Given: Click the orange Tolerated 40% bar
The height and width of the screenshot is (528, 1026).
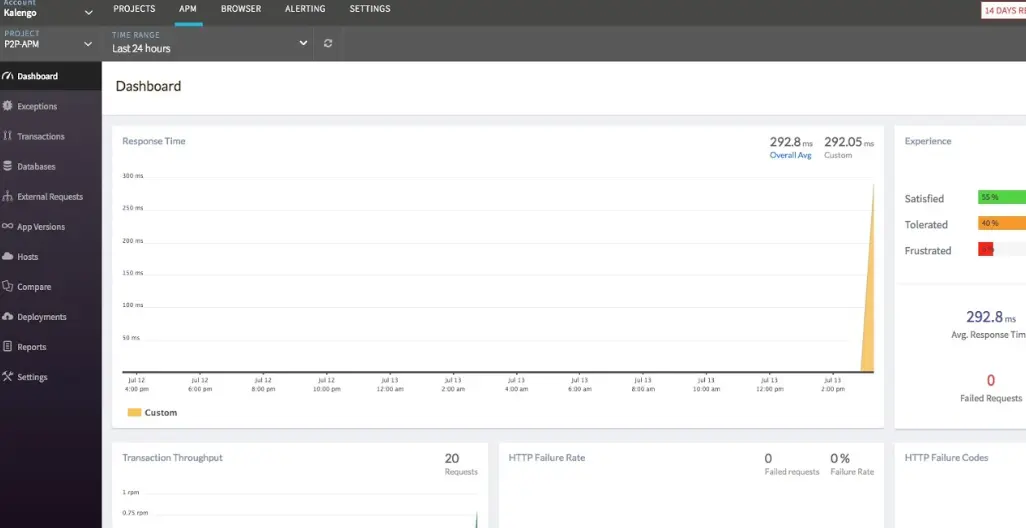Looking at the screenshot, I should click(1002, 223).
